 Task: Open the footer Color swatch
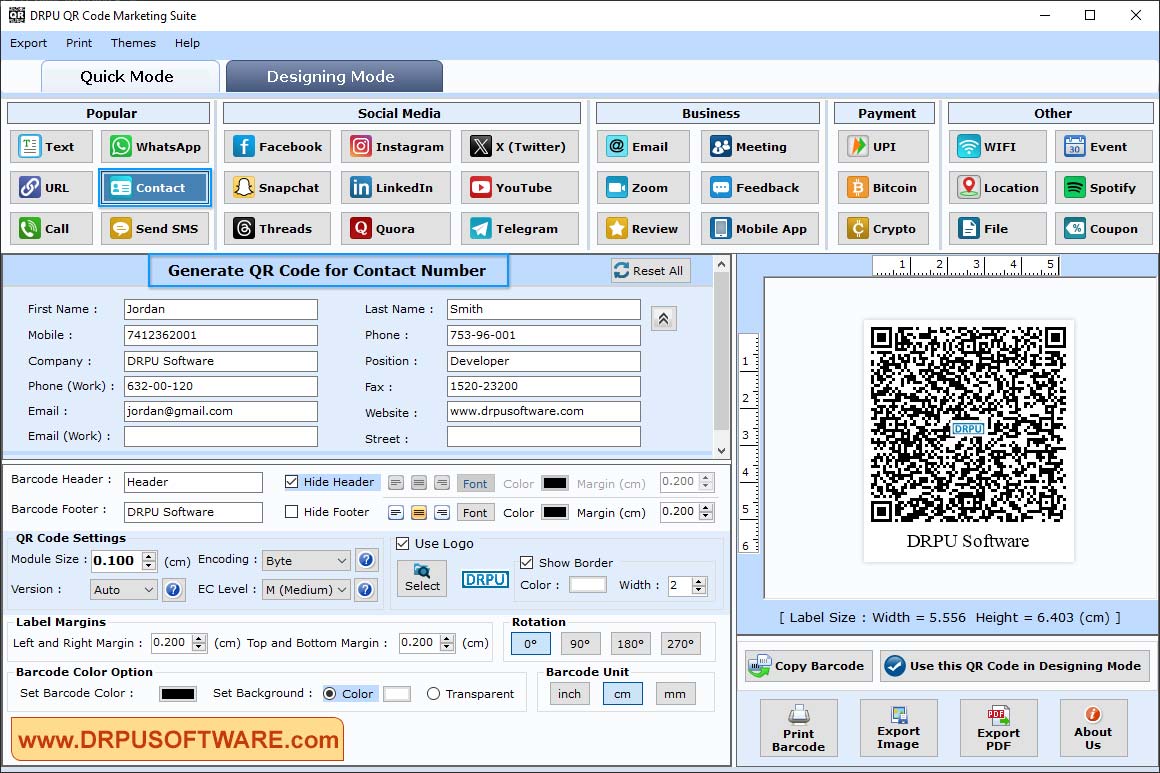[x=555, y=512]
